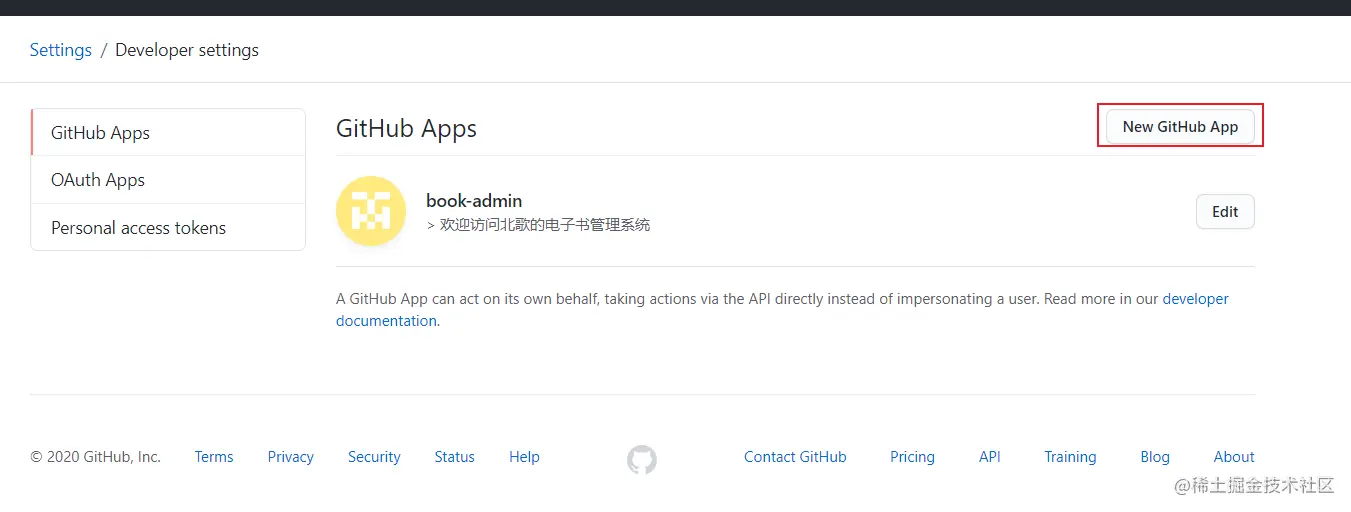
Task: Open the developer documentation link
Action: (1195, 299)
